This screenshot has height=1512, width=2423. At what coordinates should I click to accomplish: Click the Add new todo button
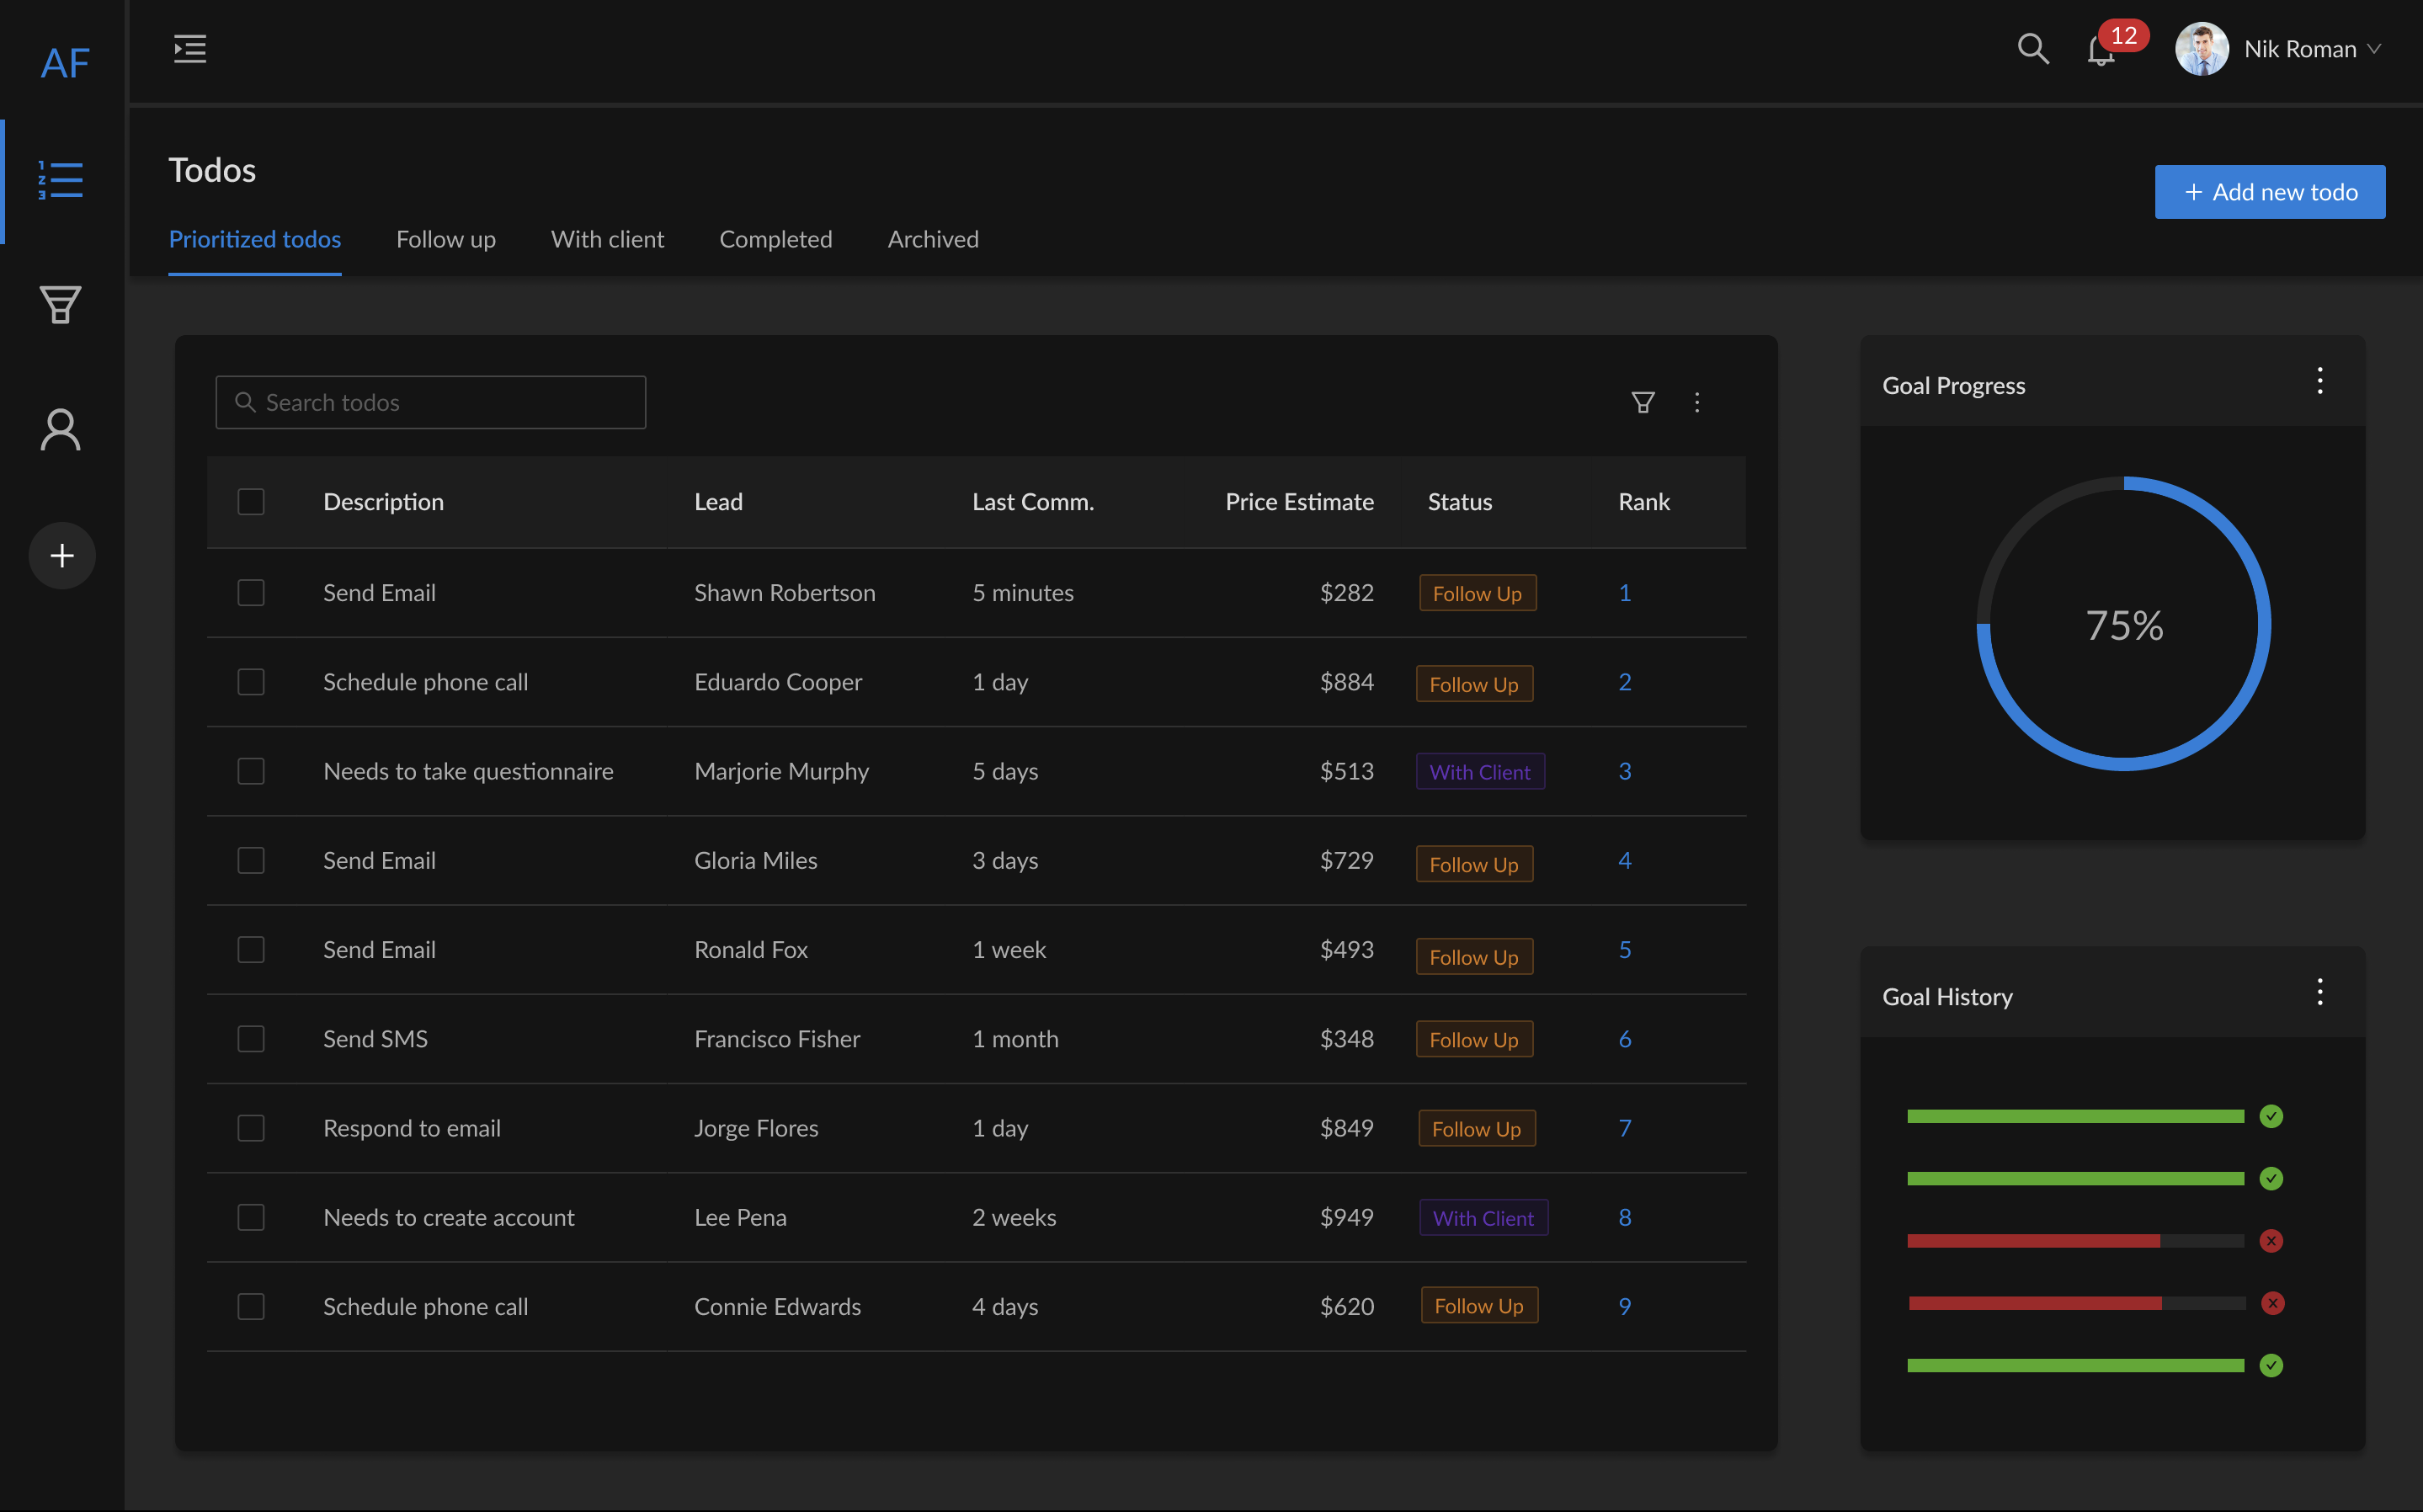[2269, 192]
